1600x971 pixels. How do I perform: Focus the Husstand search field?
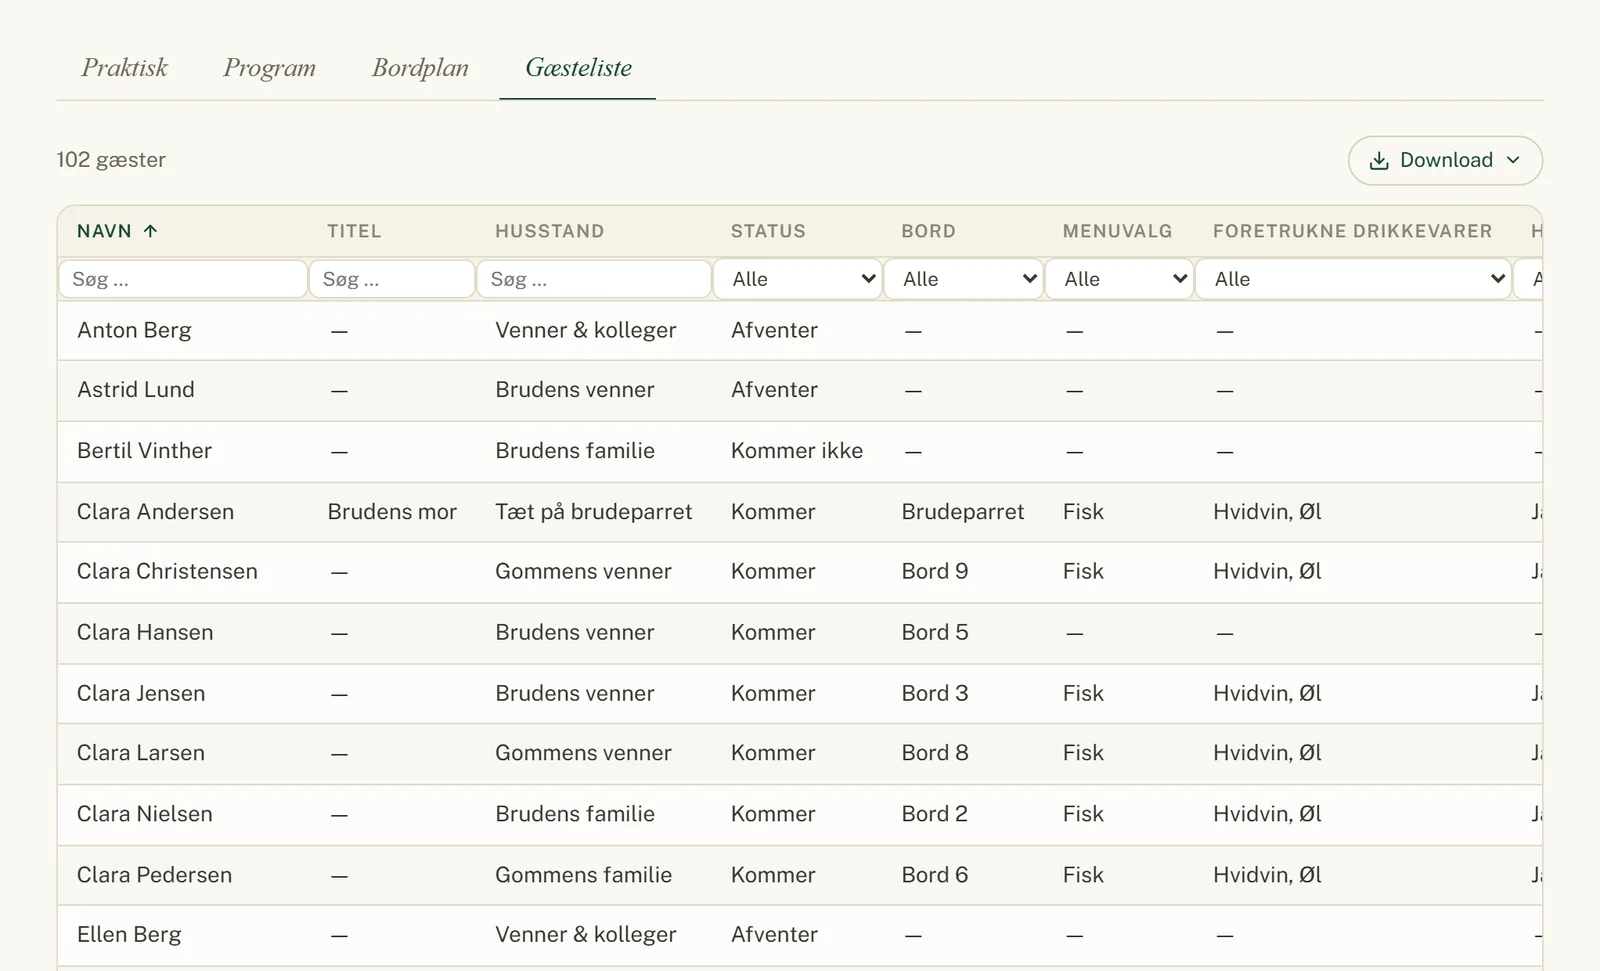pos(594,279)
